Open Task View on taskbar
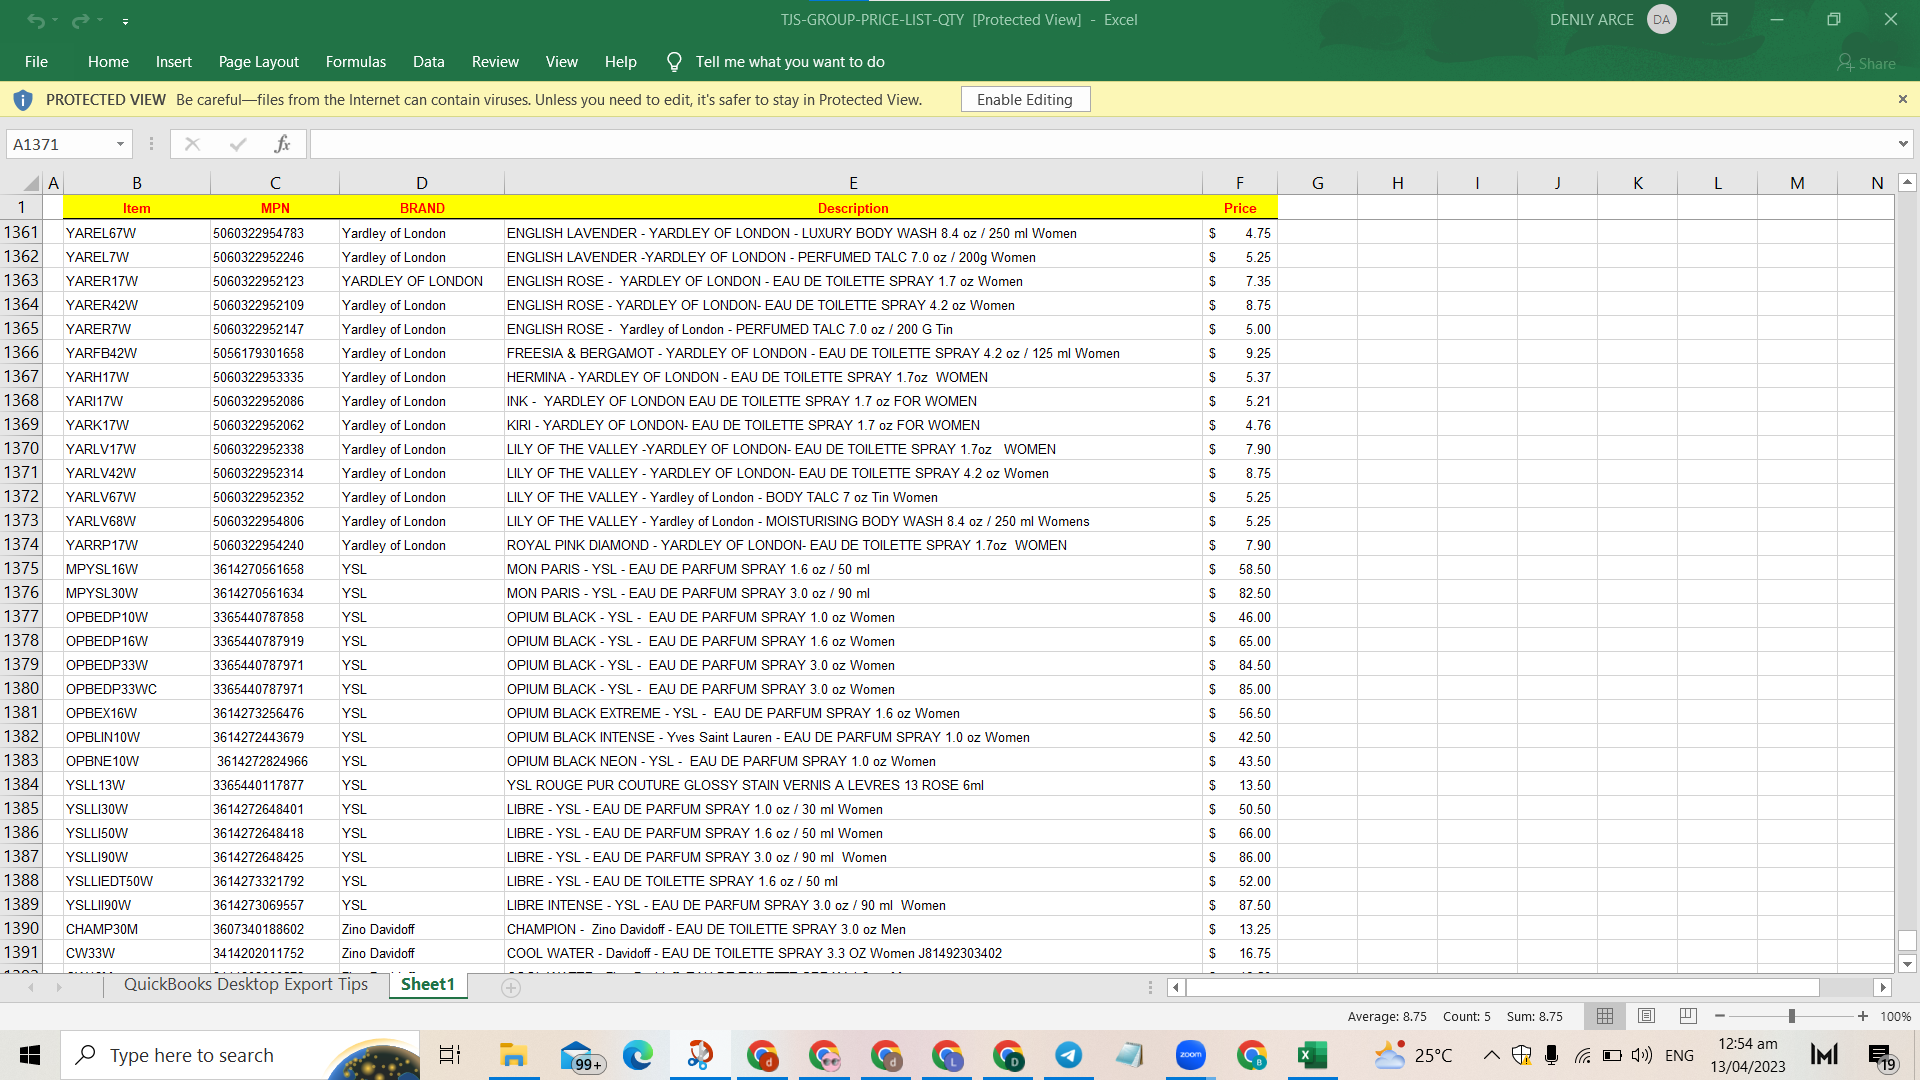This screenshot has width=1920, height=1080. click(x=450, y=1055)
